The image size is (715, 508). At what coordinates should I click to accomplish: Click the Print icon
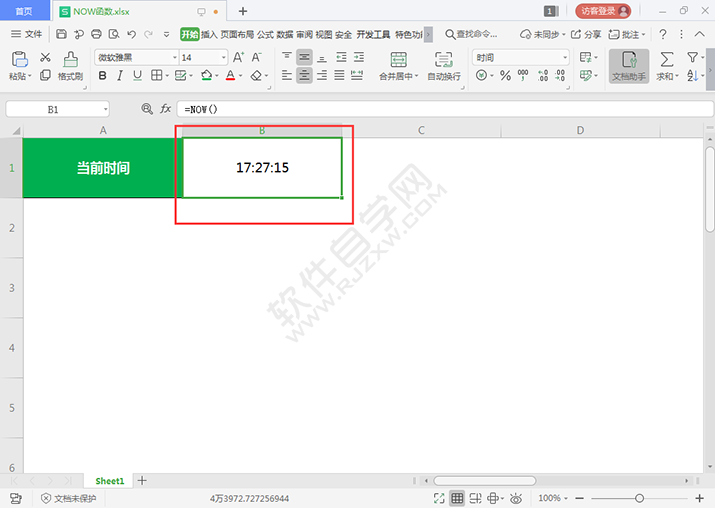point(96,34)
